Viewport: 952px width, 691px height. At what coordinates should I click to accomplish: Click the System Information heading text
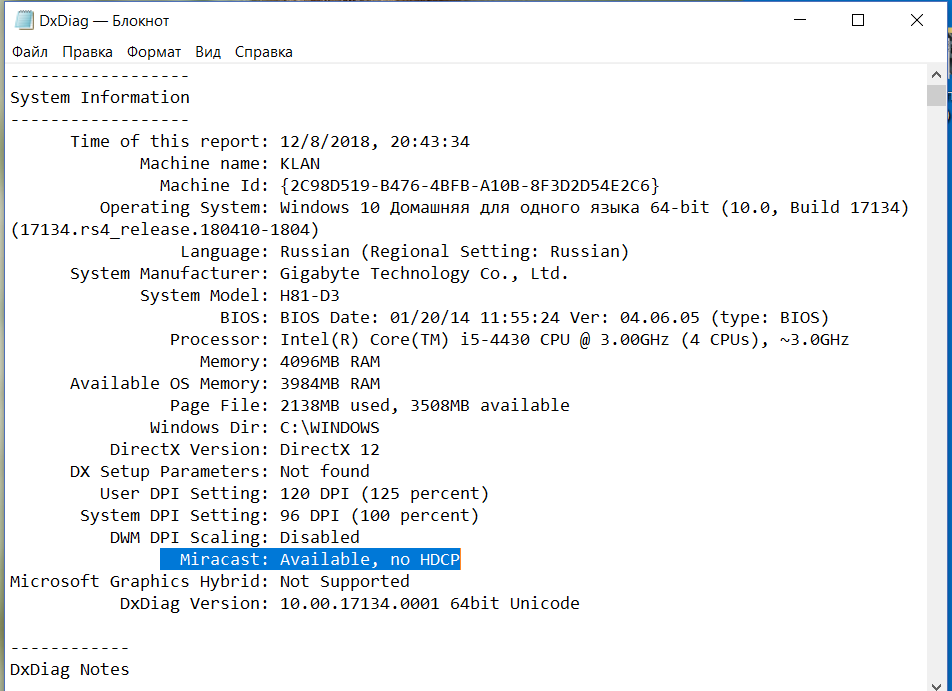[x=100, y=98]
